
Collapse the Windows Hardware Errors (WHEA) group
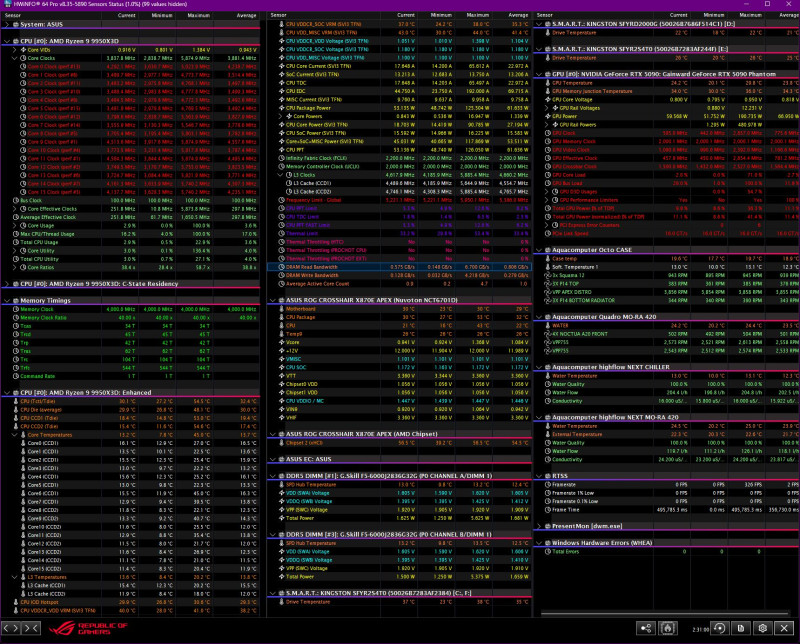(539, 543)
